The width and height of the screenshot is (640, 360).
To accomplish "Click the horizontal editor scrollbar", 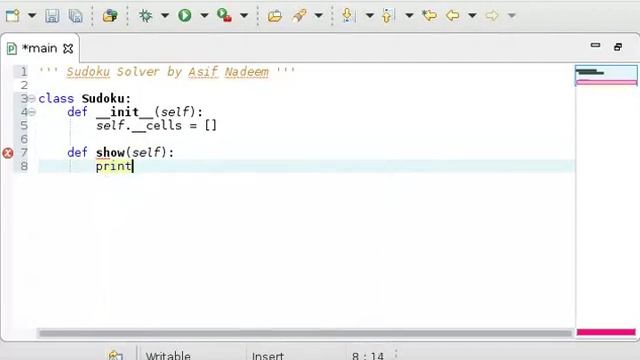I will tap(305, 333).
